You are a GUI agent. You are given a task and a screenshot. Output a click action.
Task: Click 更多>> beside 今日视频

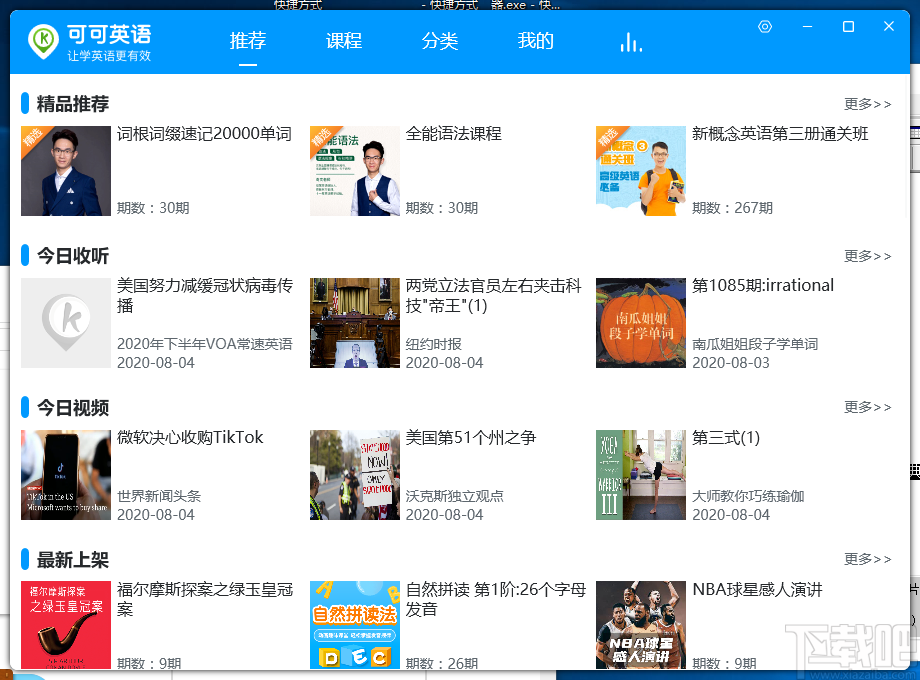[866, 407]
